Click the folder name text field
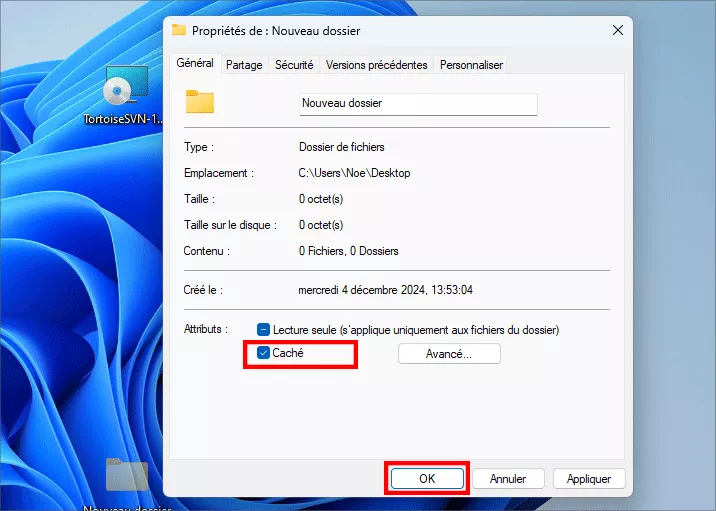The height and width of the screenshot is (511, 716). [x=418, y=103]
